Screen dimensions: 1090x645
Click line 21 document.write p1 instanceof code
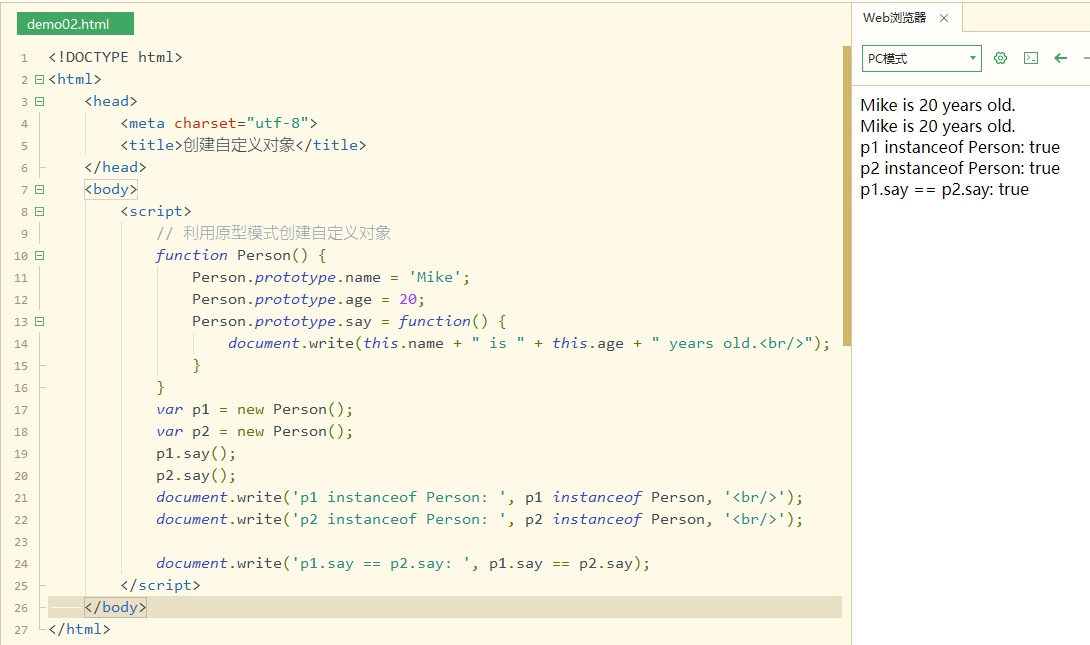(x=480, y=498)
